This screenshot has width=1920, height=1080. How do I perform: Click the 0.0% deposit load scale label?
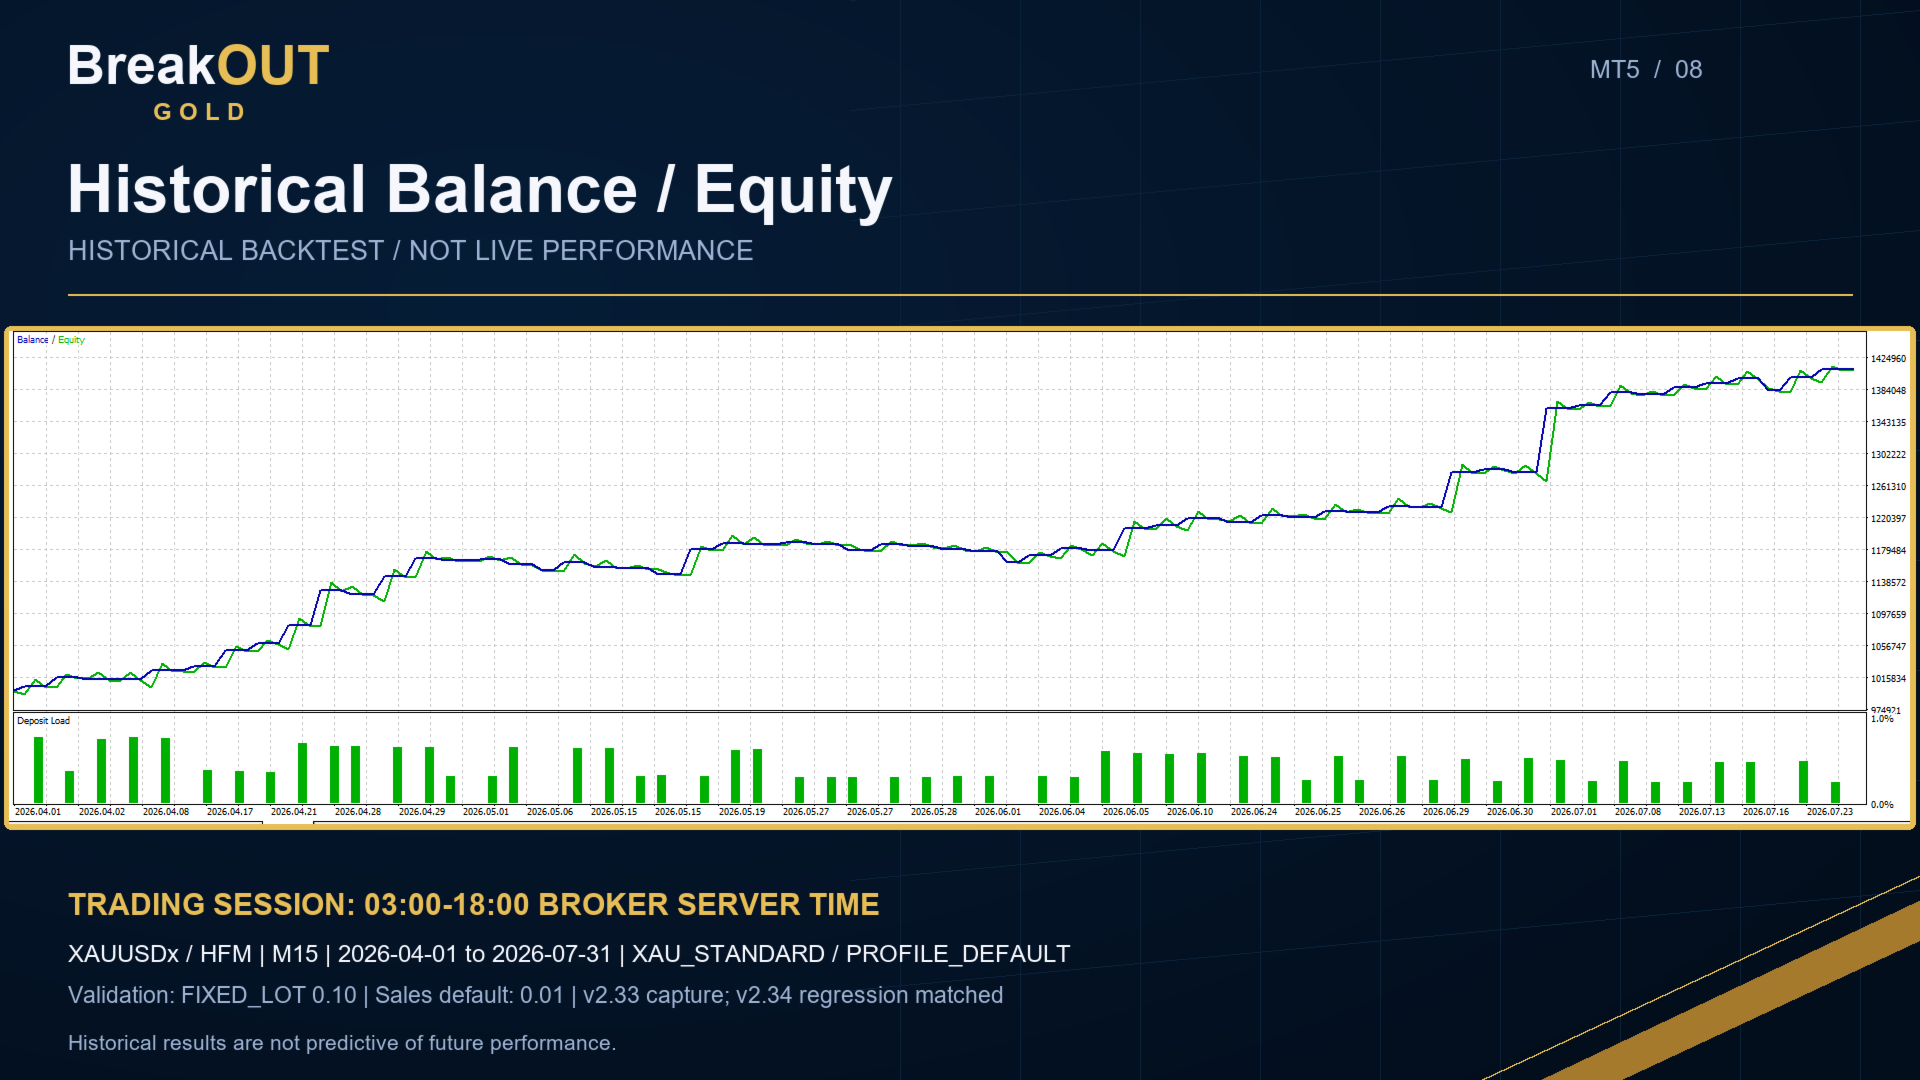[x=1882, y=805]
